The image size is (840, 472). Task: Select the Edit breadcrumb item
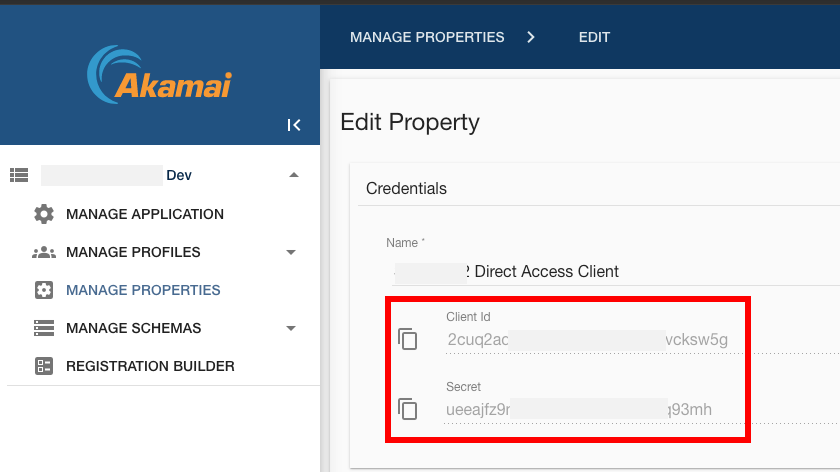(594, 37)
